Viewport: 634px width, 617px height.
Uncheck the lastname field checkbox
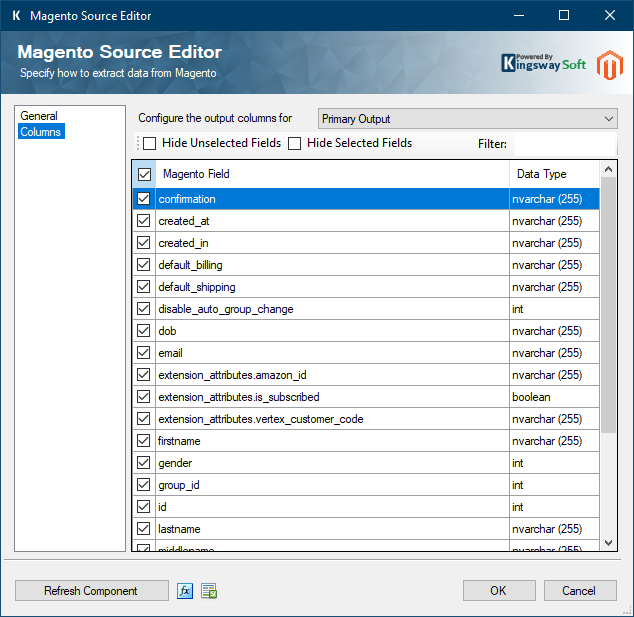click(x=144, y=528)
